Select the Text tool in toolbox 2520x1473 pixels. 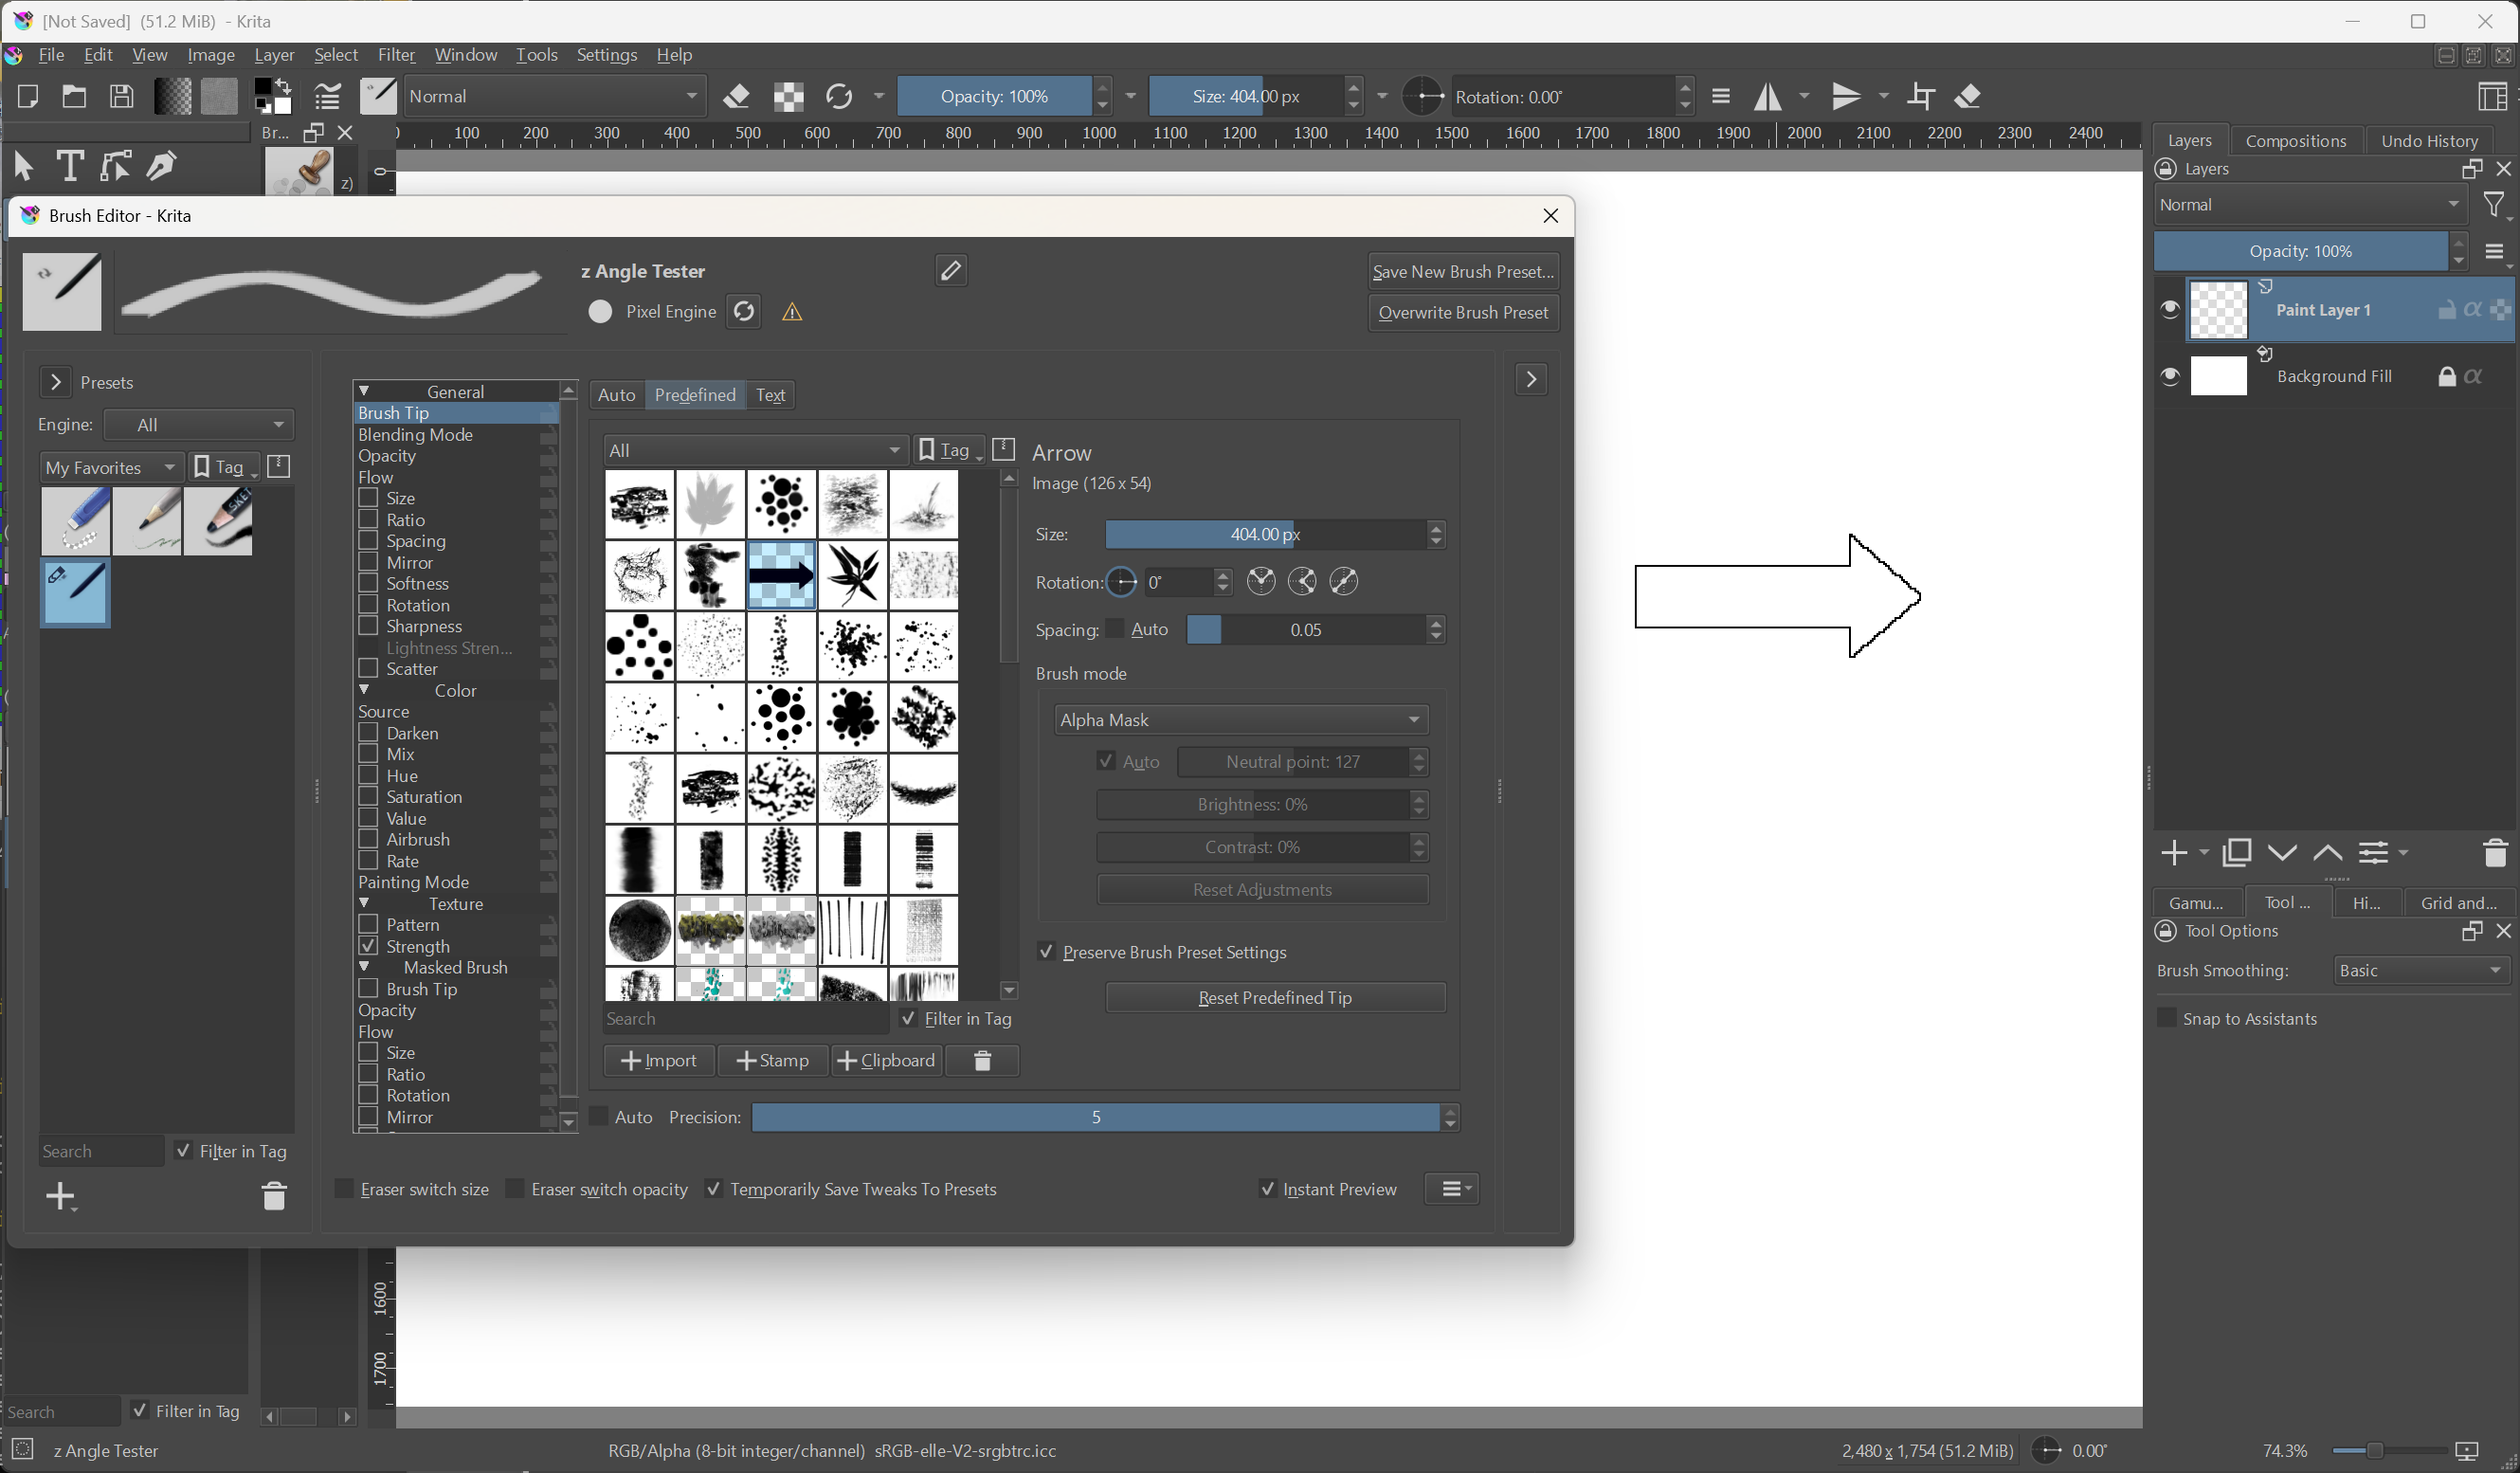69,165
